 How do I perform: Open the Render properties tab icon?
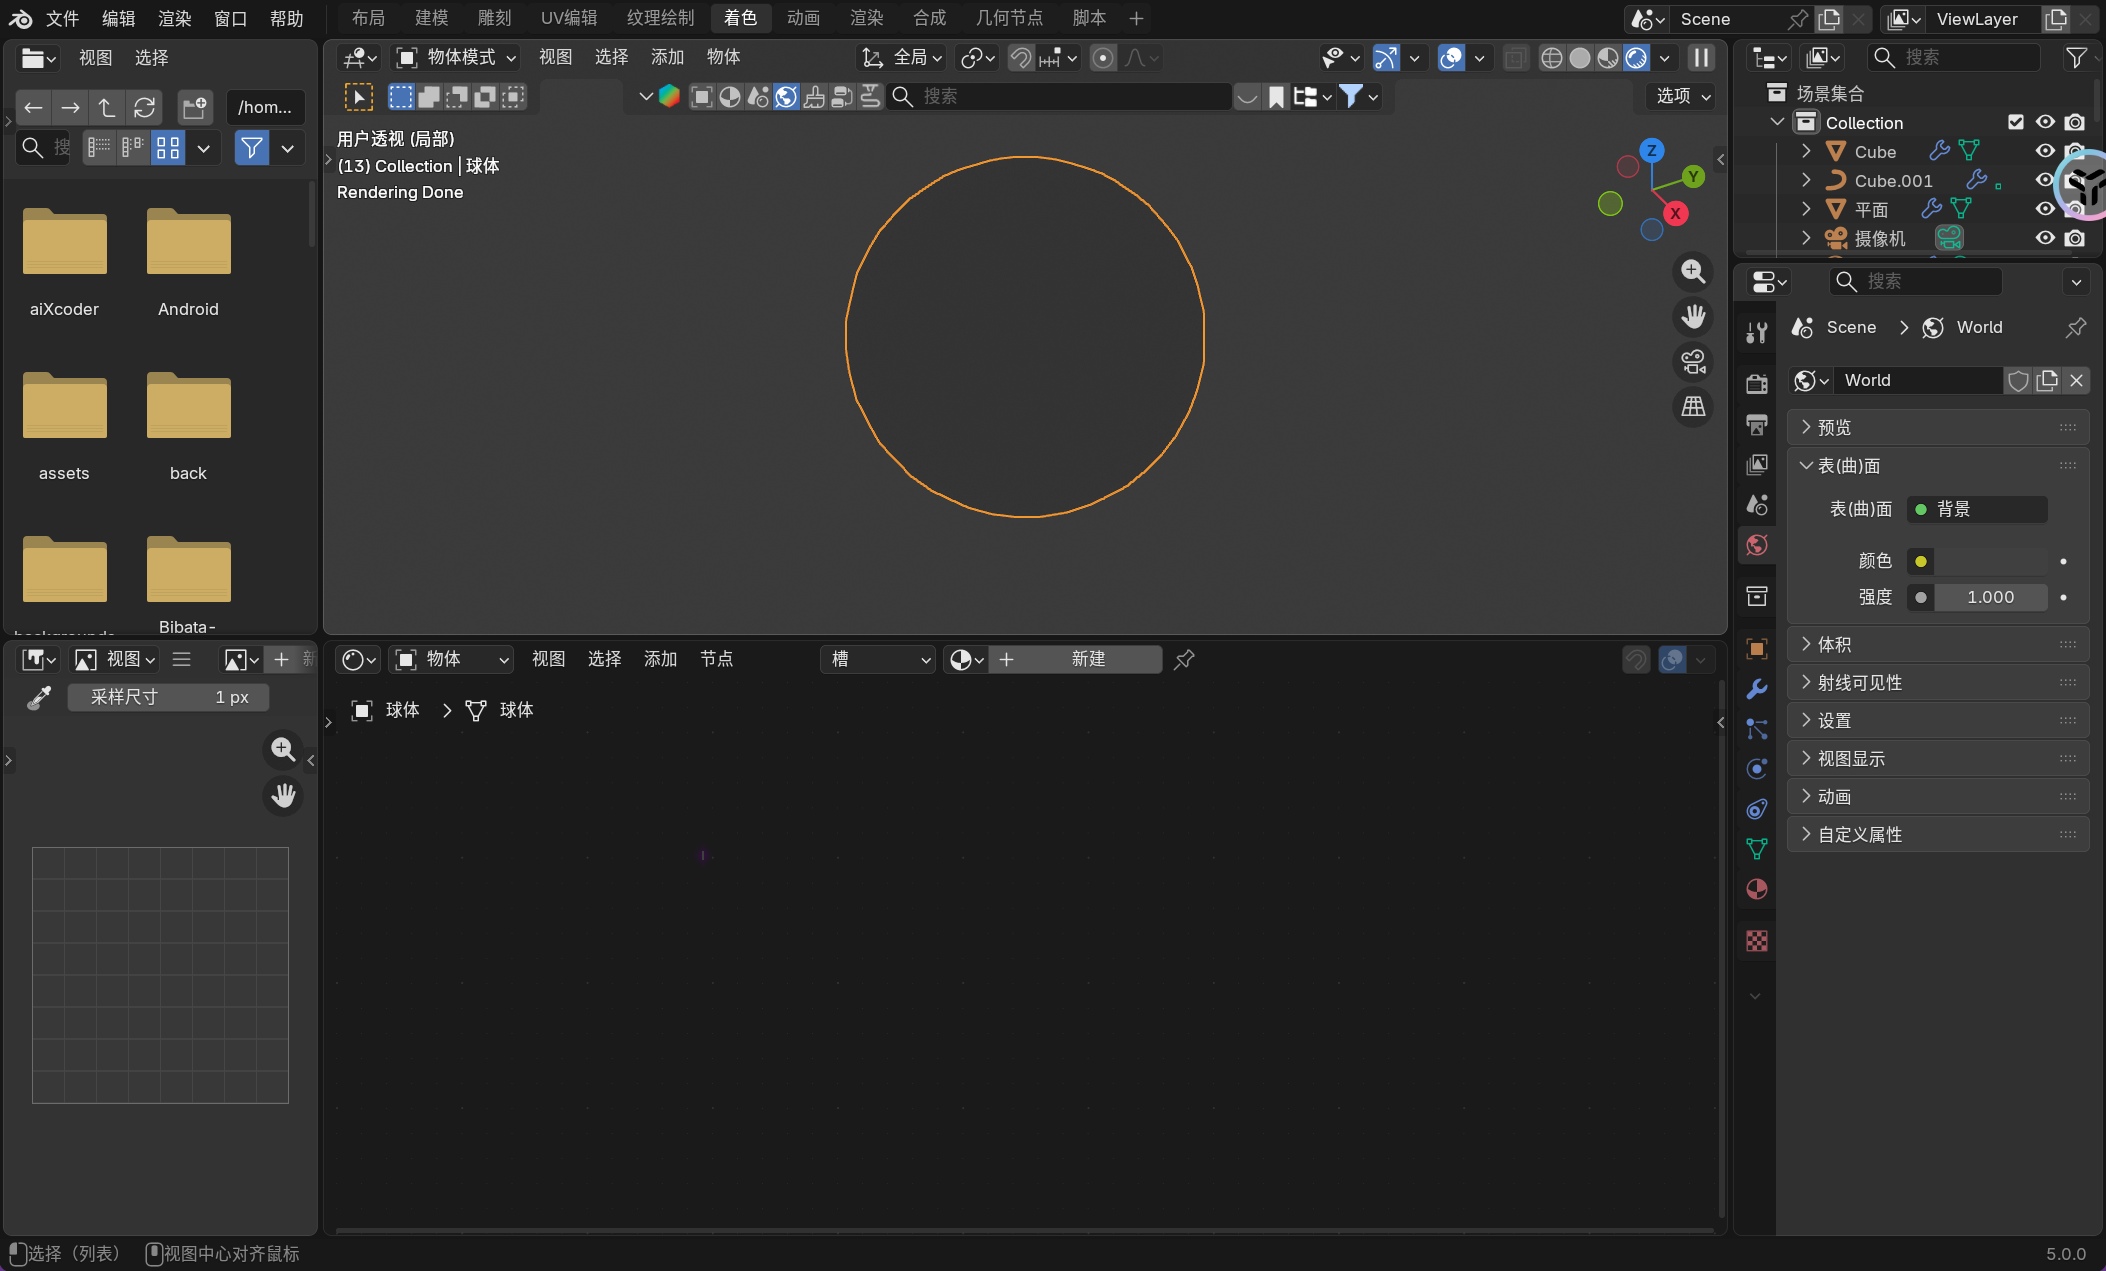coord(1756,384)
